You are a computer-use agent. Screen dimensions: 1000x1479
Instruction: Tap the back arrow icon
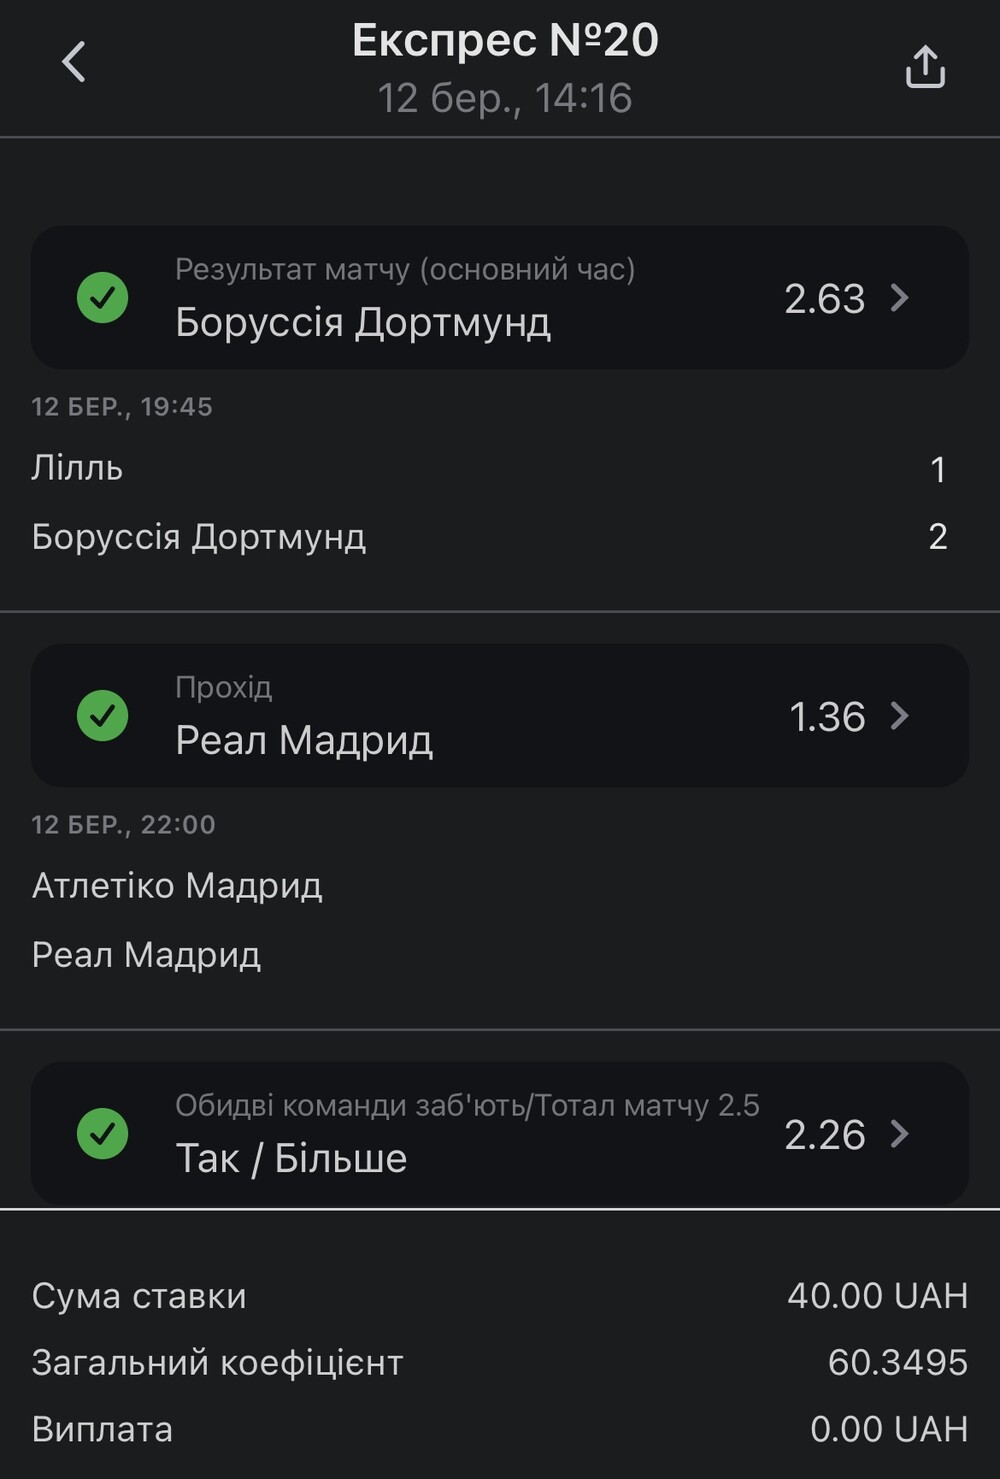74,62
